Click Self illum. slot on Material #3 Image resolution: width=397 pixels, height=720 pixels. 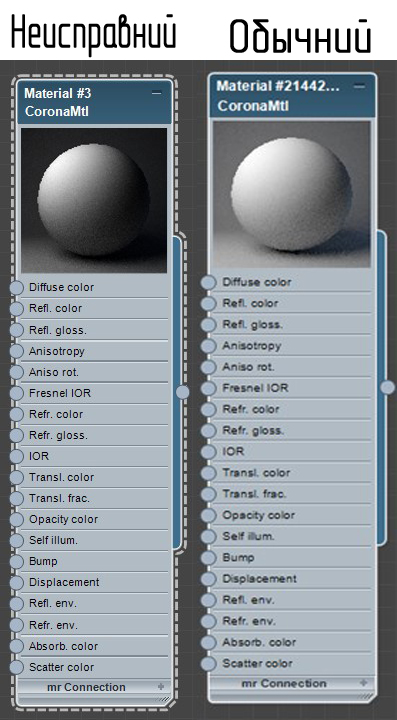[x=94, y=540]
